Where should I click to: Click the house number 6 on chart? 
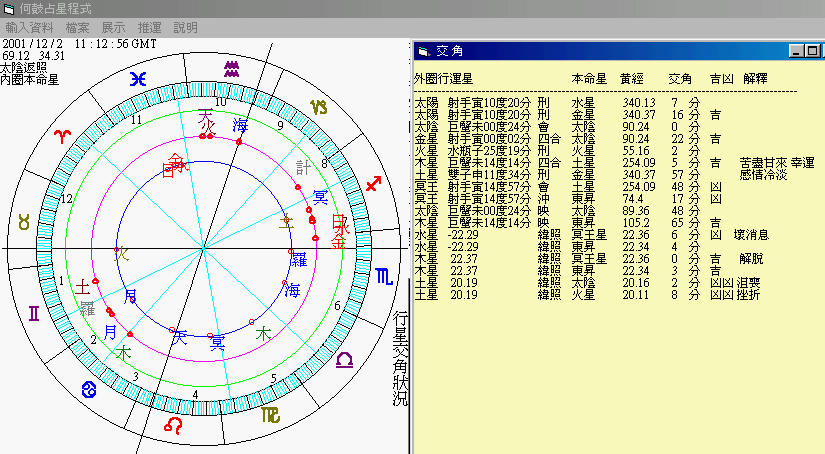tap(337, 306)
